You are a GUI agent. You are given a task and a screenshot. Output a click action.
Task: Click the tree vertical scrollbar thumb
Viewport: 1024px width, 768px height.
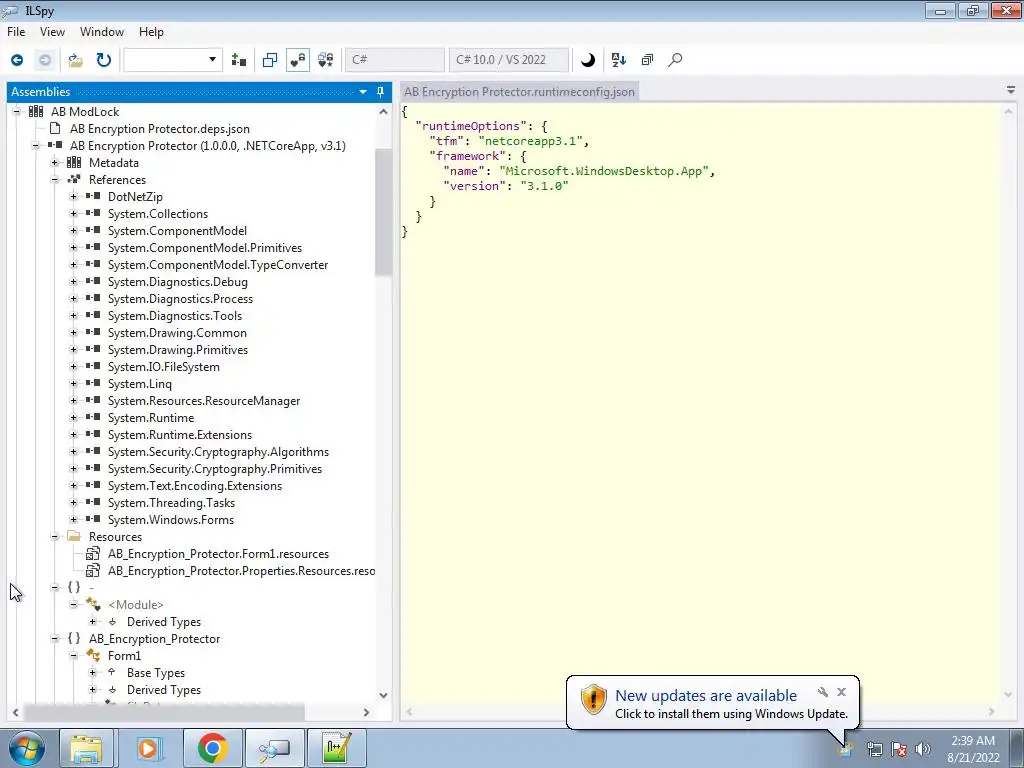(x=383, y=212)
